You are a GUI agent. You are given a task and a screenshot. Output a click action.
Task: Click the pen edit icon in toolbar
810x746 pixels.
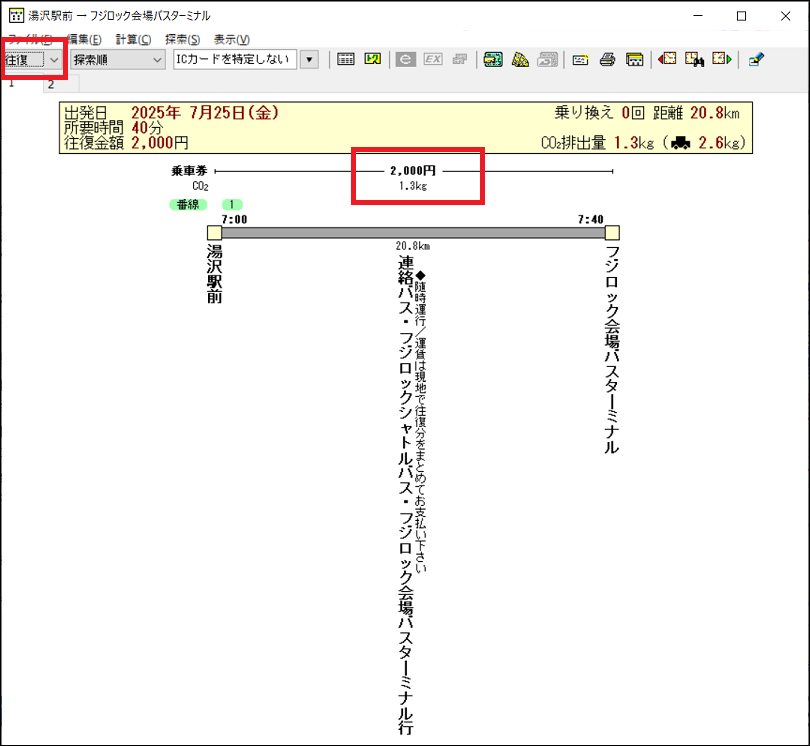(x=756, y=60)
